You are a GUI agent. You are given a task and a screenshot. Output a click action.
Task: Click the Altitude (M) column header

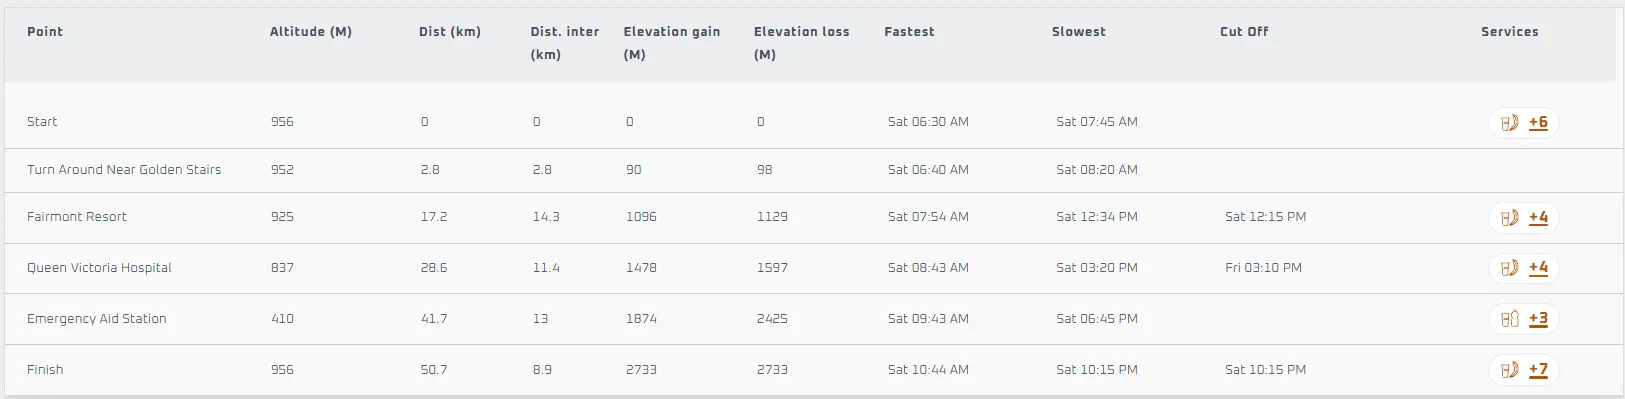tap(311, 32)
